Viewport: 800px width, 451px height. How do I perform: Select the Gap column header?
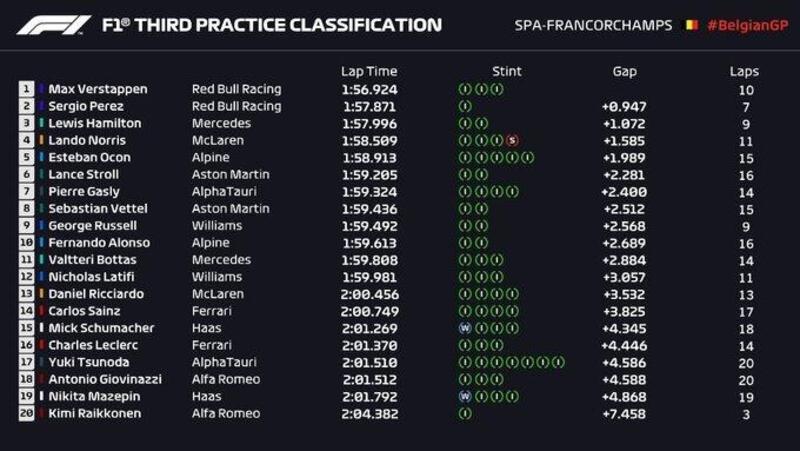coord(624,71)
